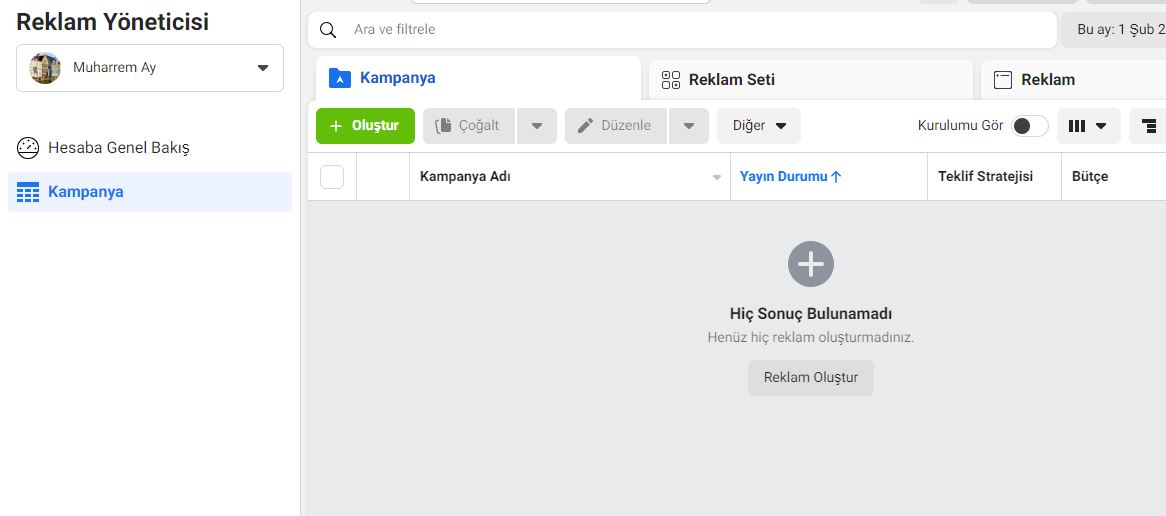This screenshot has width=1166, height=516.
Task: Click the green Oluştur button
Action: pyautogui.click(x=365, y=126)
